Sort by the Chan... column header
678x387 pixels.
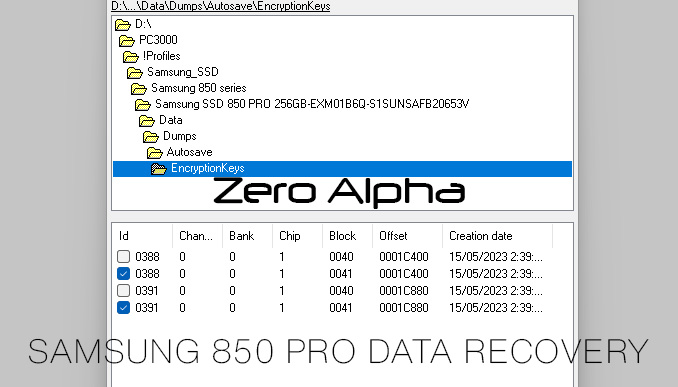click(197, 236)
